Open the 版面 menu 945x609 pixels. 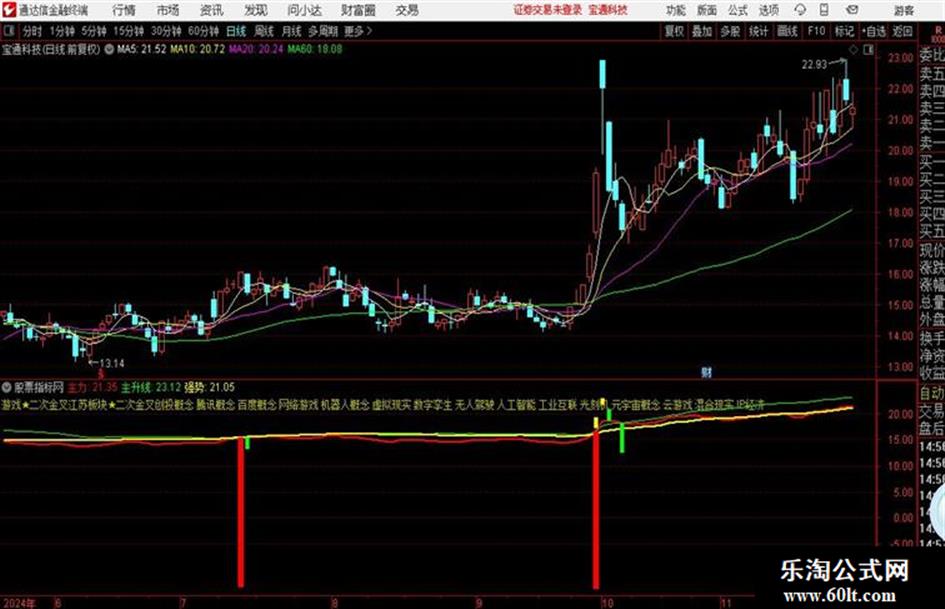pos(707,10)
